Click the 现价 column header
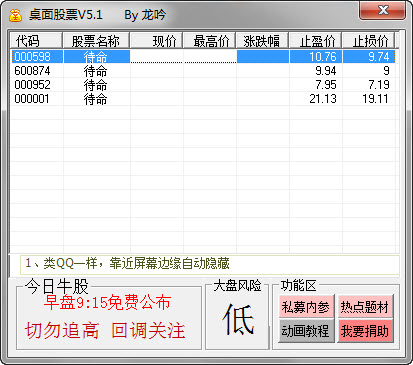 click(x=156, y=41)
